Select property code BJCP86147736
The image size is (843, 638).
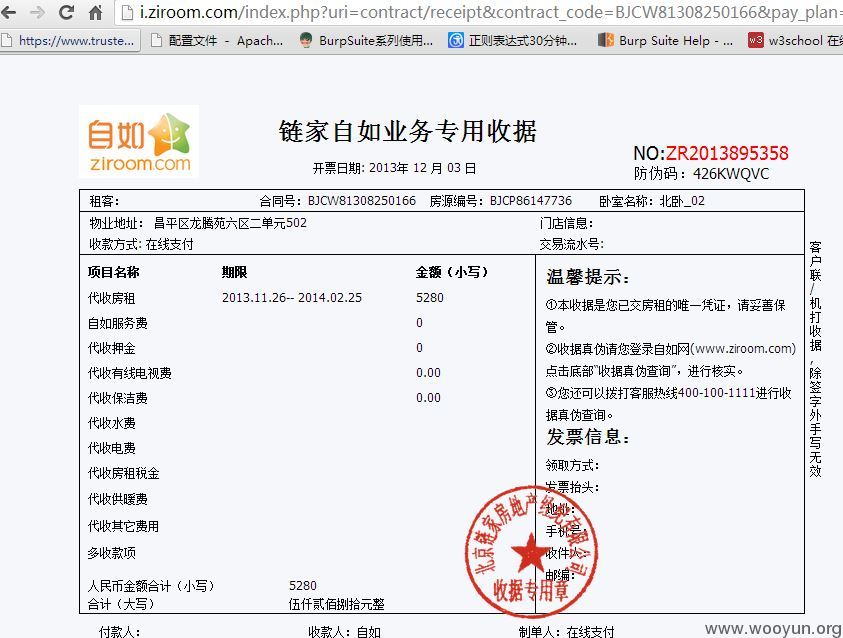click(x=531, y=201)
